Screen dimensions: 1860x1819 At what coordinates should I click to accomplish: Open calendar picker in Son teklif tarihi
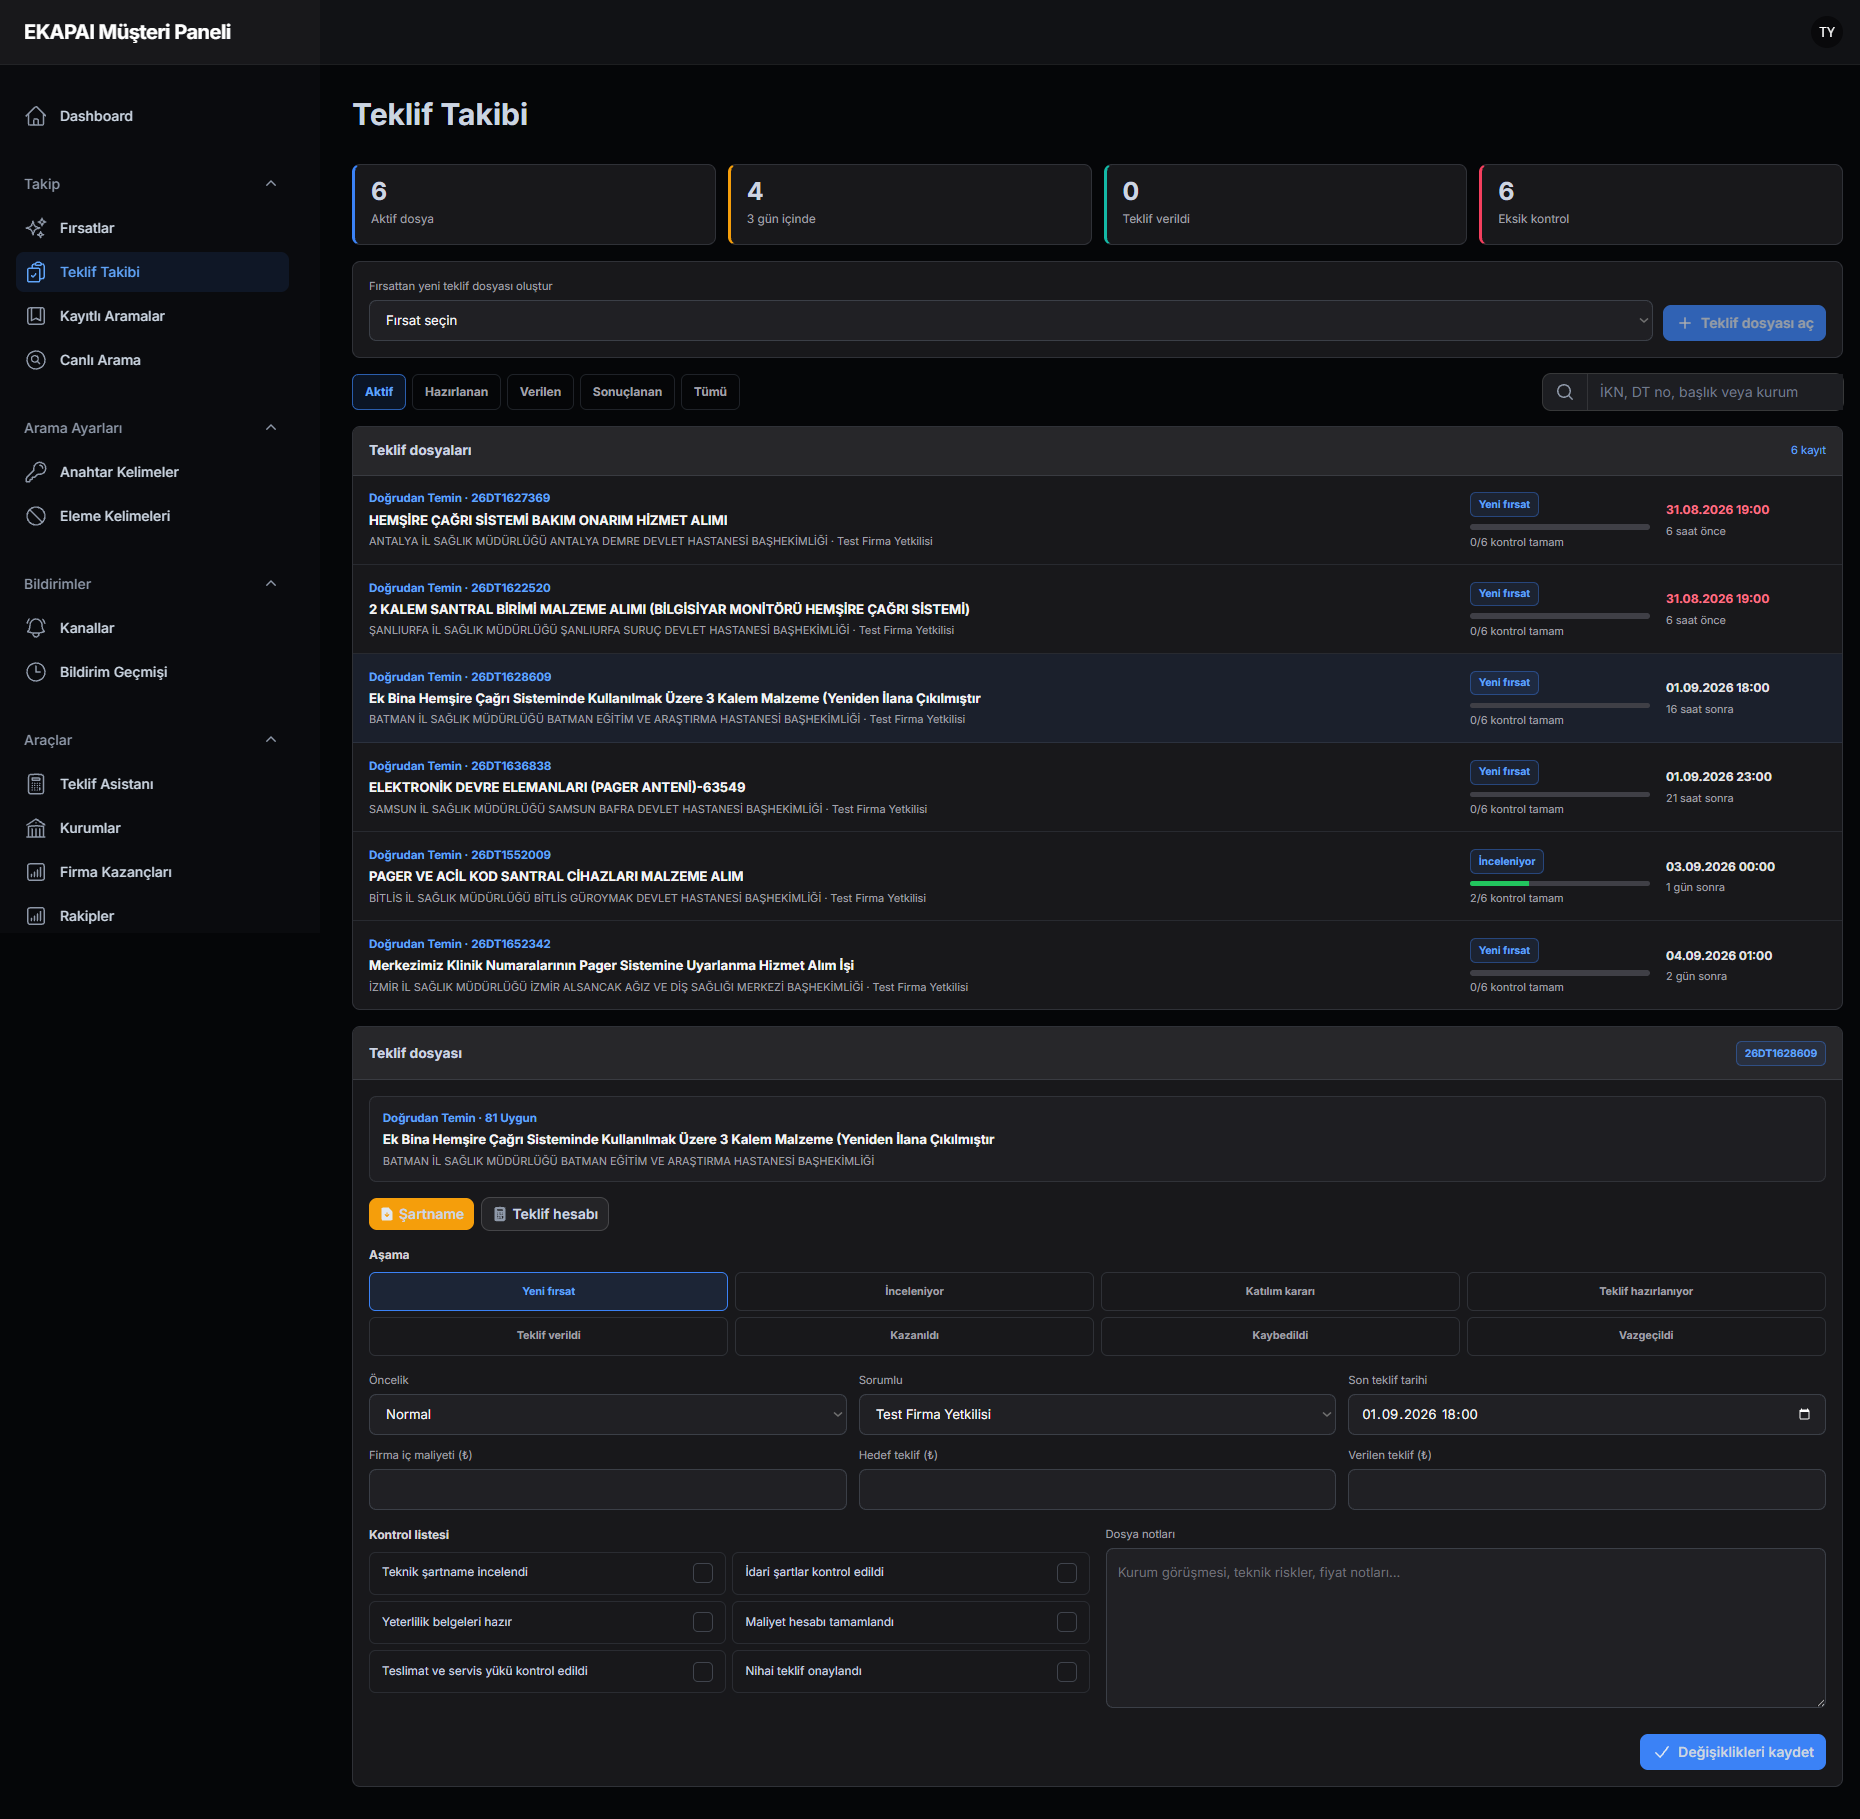1805,1414
